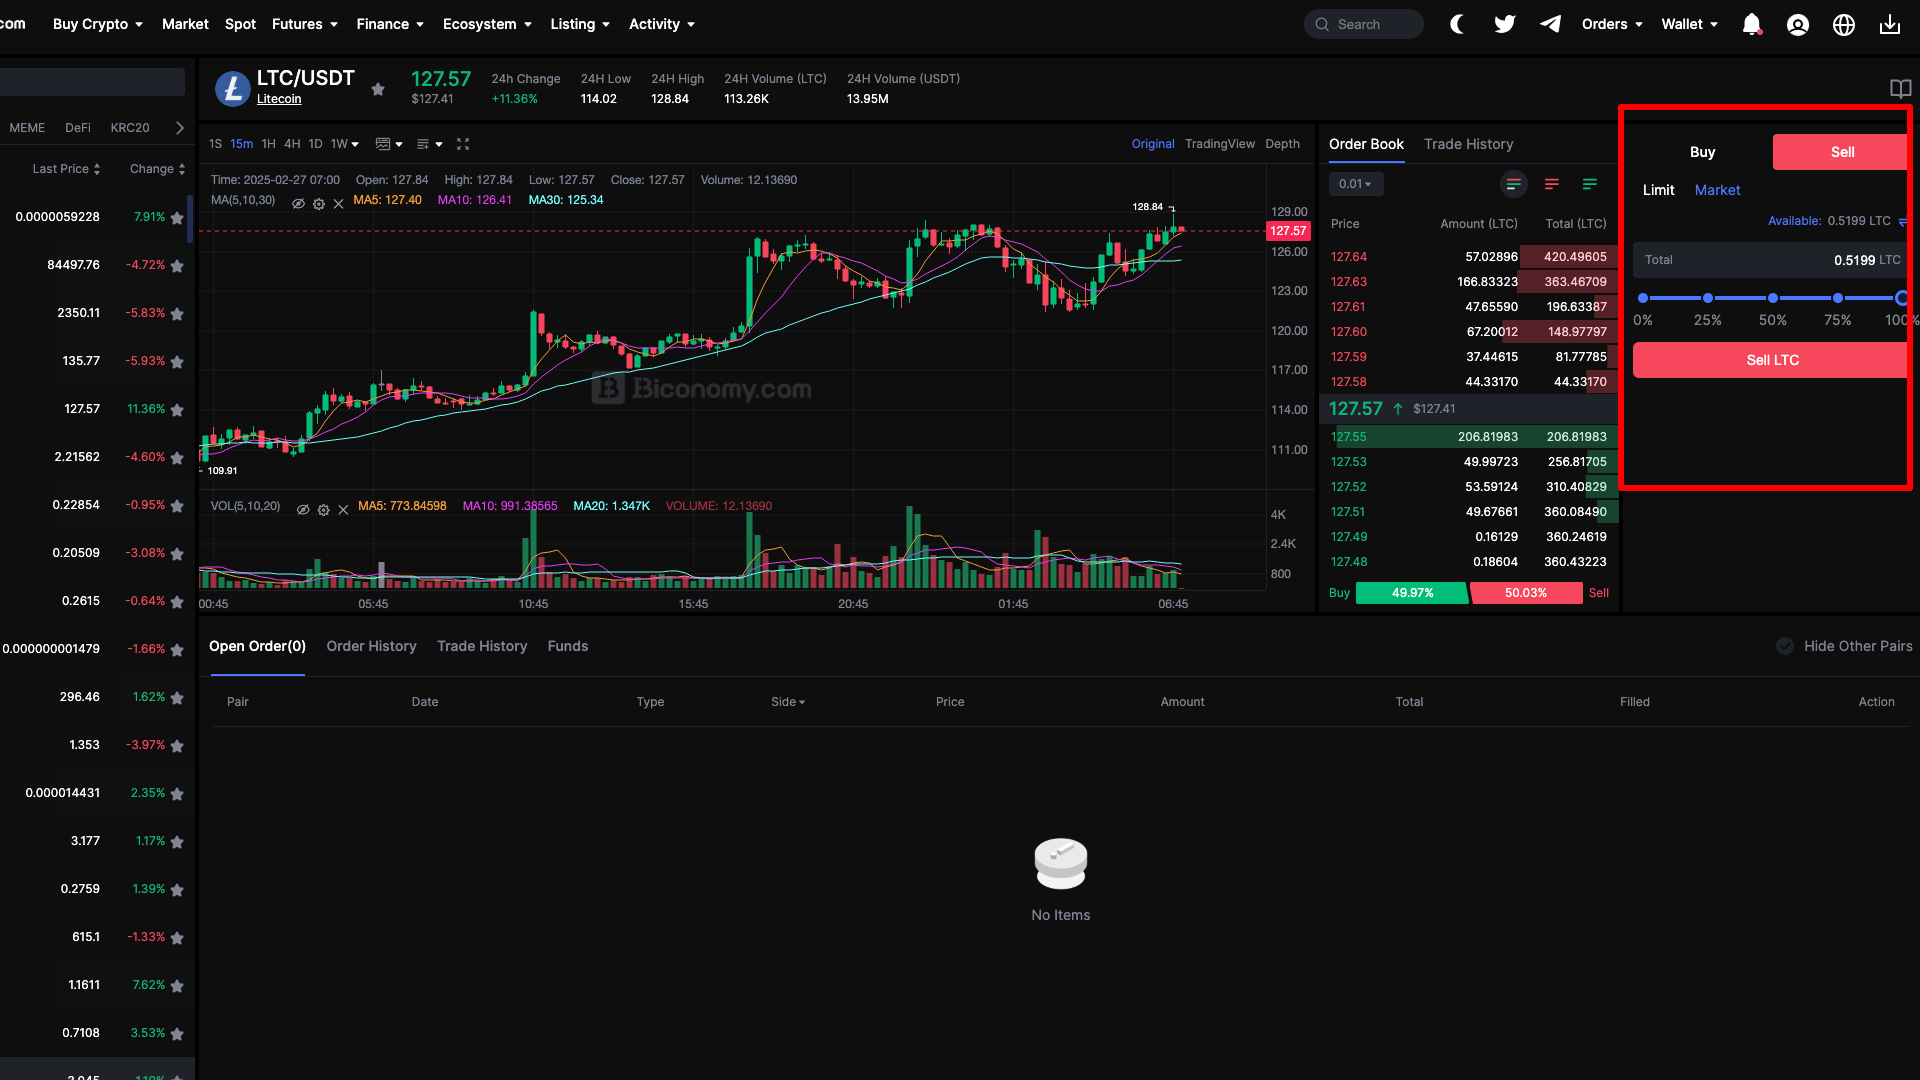1920x1080 pixels.
Task: Click the Litecoin logo icon
Action: [x=232, y=89]
